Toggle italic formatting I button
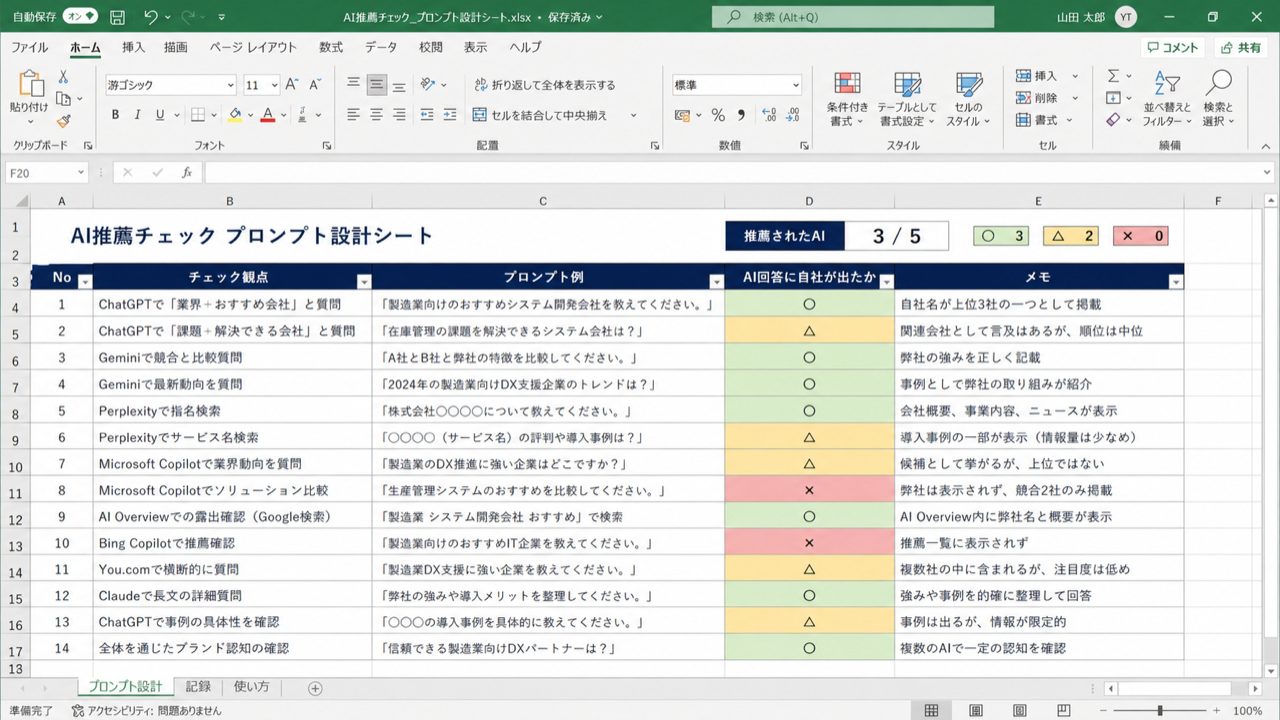 point(137,115)
